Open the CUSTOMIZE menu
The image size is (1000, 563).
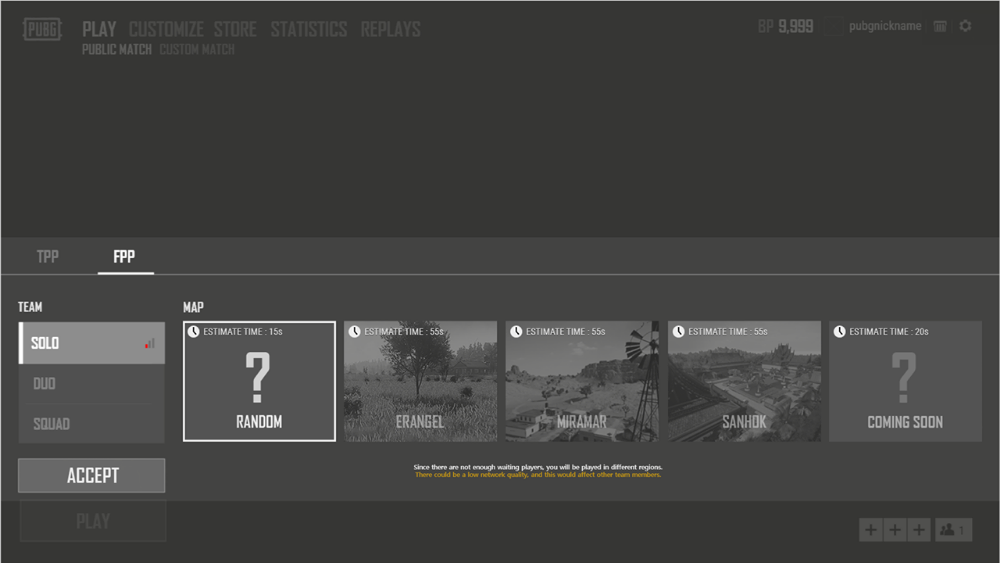point(166,29)
